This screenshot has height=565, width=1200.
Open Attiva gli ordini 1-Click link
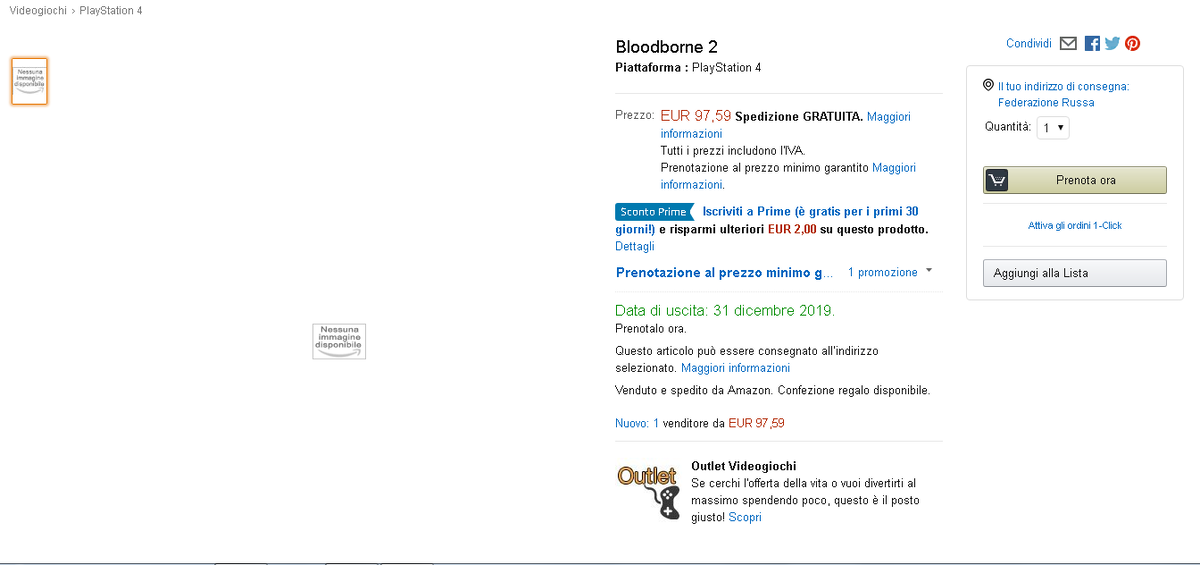point(1074,225)
